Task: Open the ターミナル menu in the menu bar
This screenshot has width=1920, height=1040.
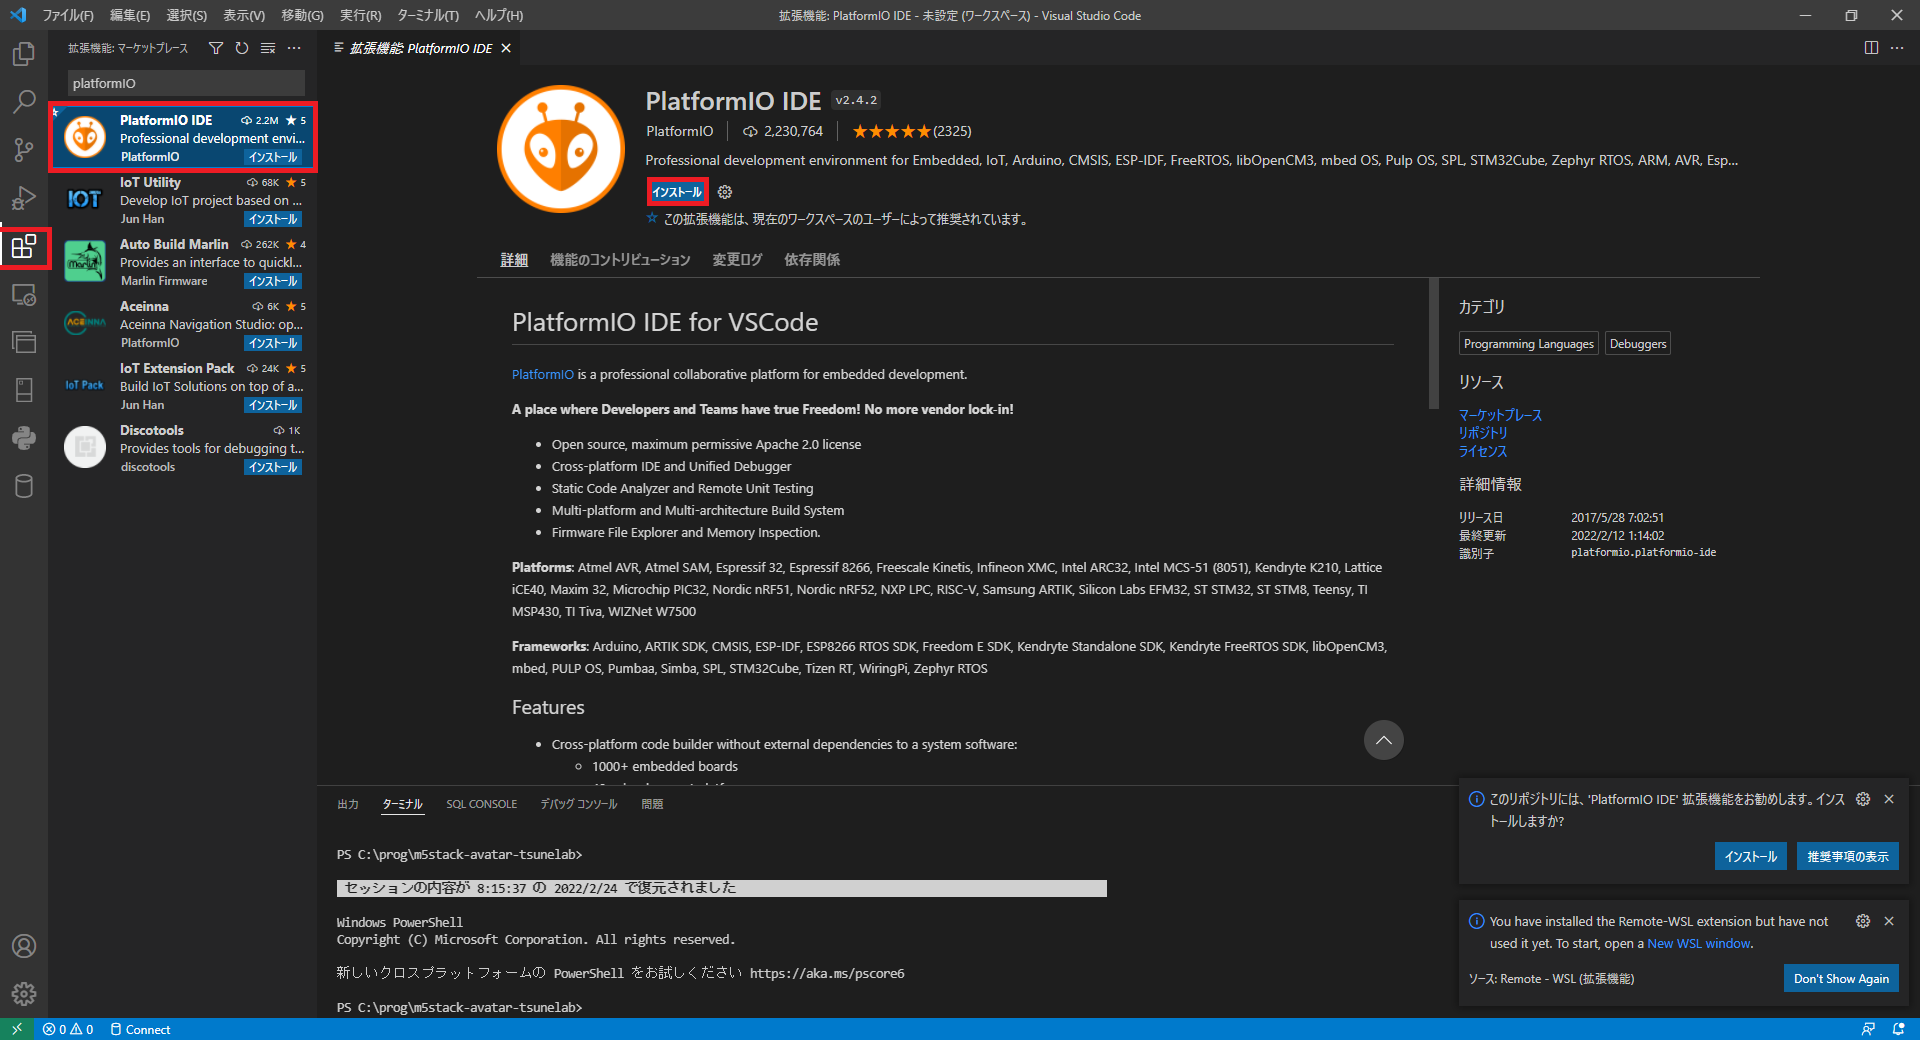Action: pyautogui.click(x=427, y=15)
